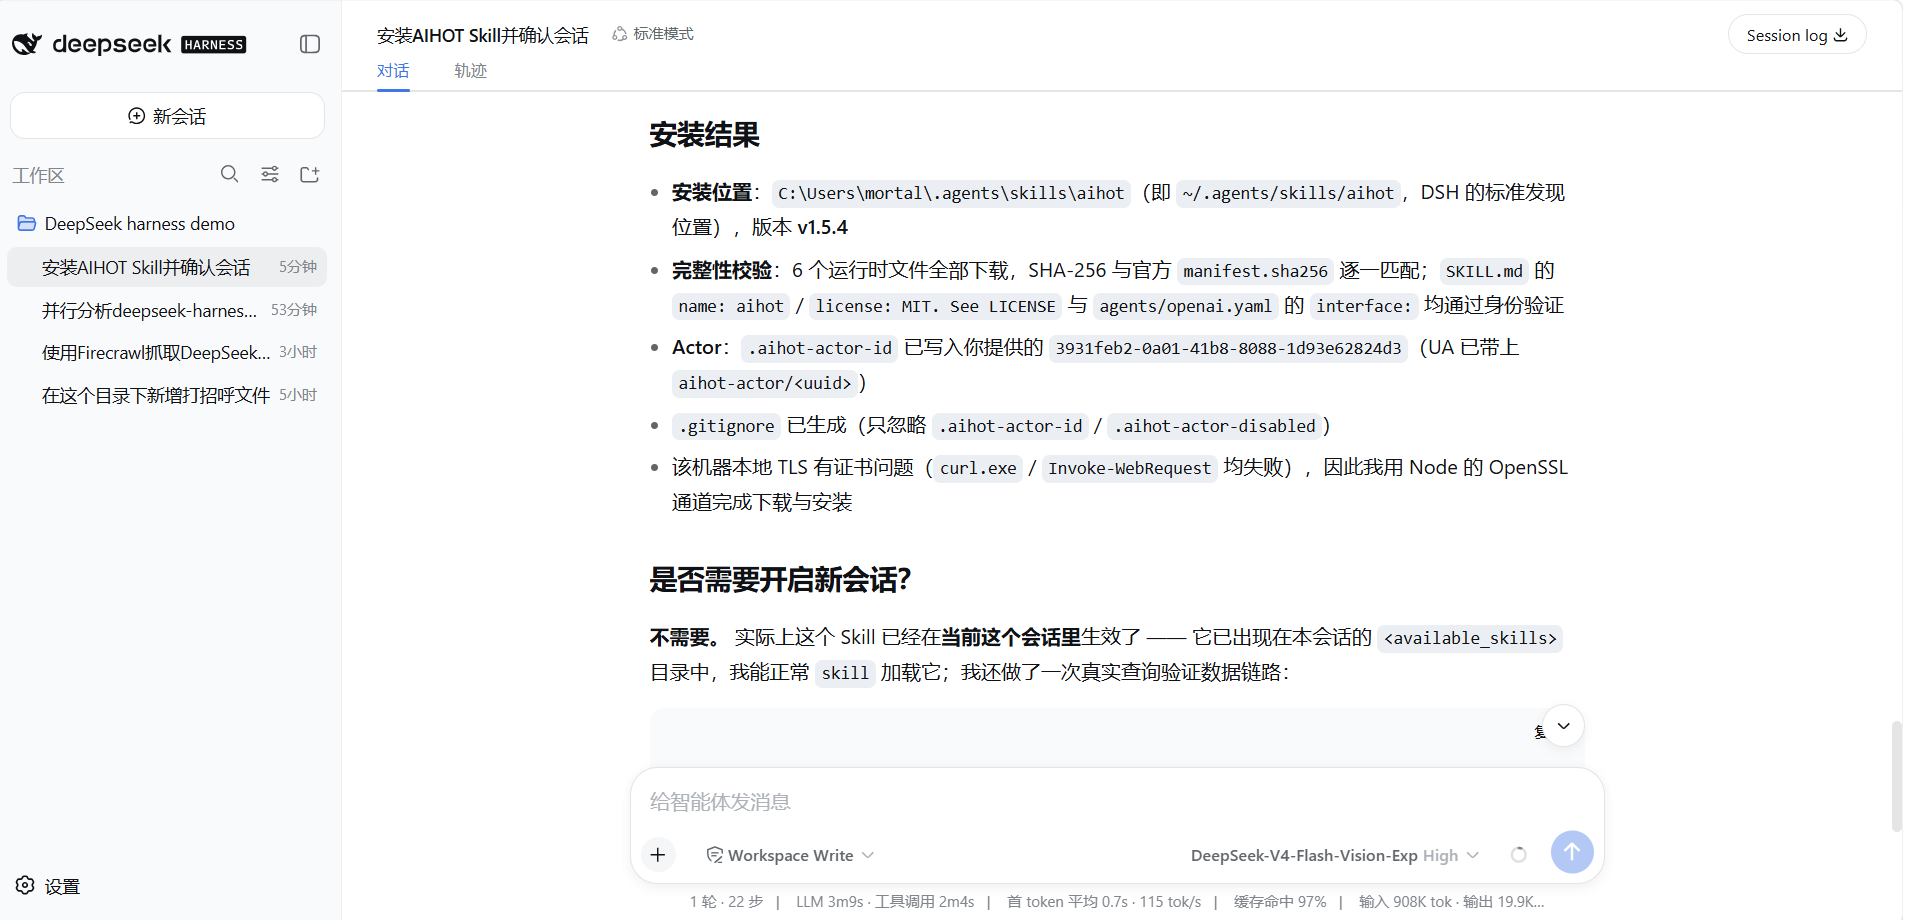Open workspace filter settings icon
The height and width of the screenshot is (920, 1906).
click(x=270, y=174)
